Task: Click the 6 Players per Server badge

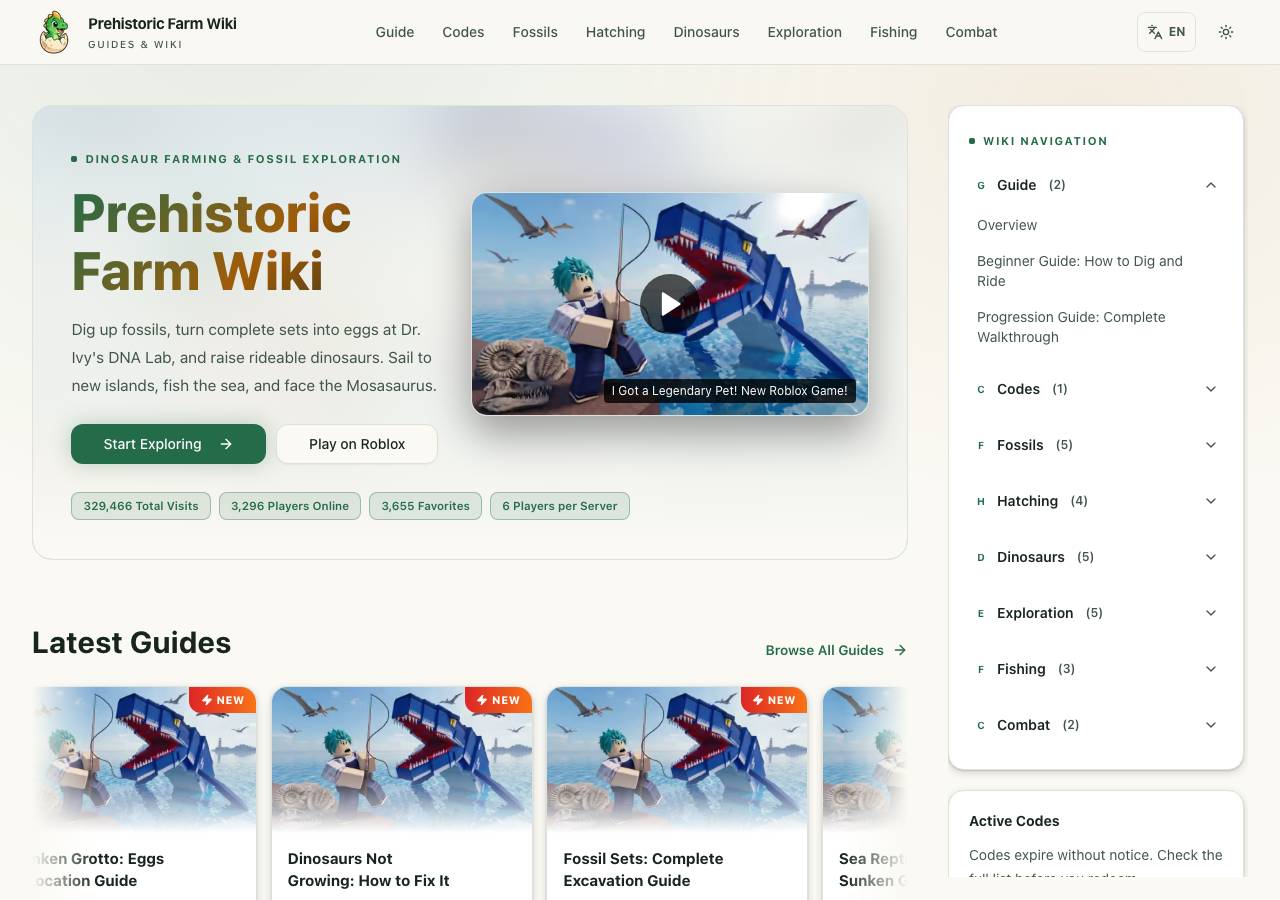Action: pyautogui.click(x=560, y=506)
